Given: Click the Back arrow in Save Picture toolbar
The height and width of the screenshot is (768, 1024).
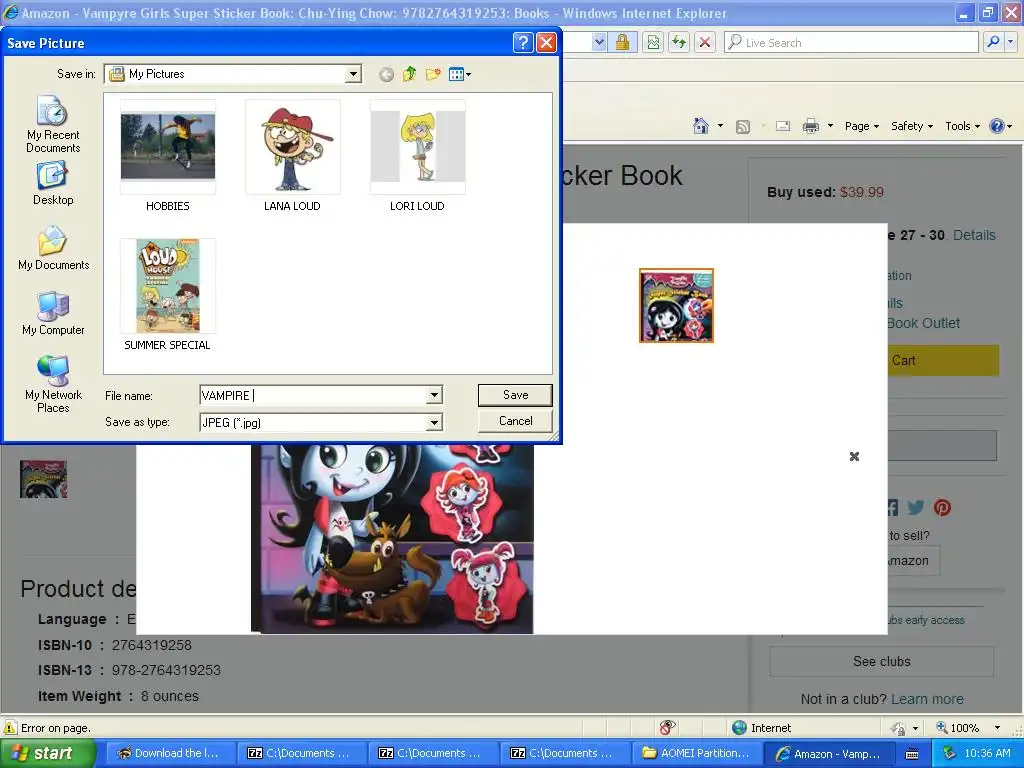Looking at the screenshot, I should (386, 74).
